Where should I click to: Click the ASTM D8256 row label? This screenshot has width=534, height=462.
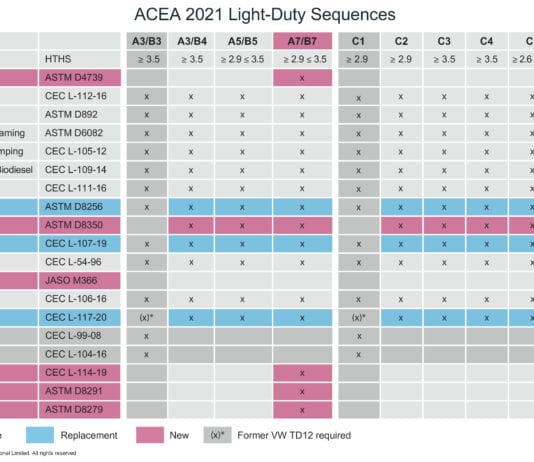[80, 207]
